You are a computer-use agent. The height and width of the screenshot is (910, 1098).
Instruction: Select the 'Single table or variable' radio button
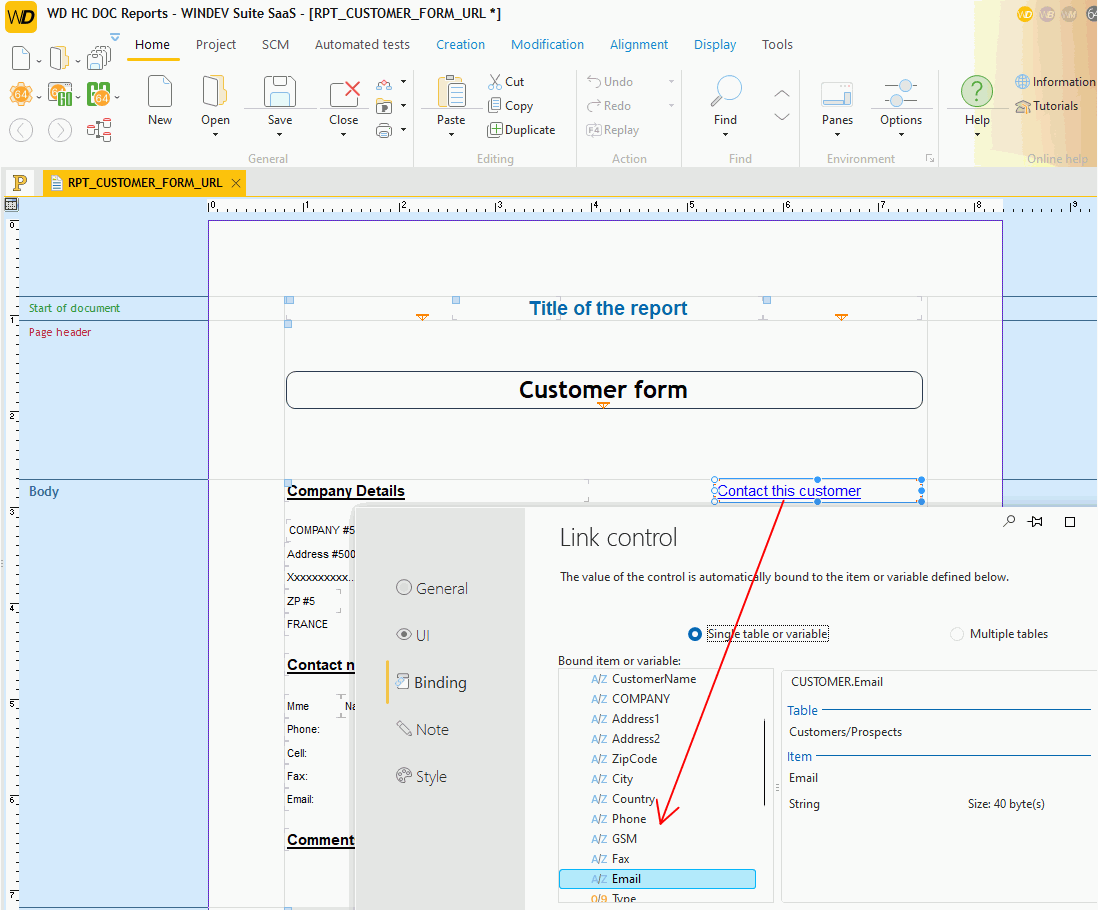pyautogui.click(x=695, y=634)
